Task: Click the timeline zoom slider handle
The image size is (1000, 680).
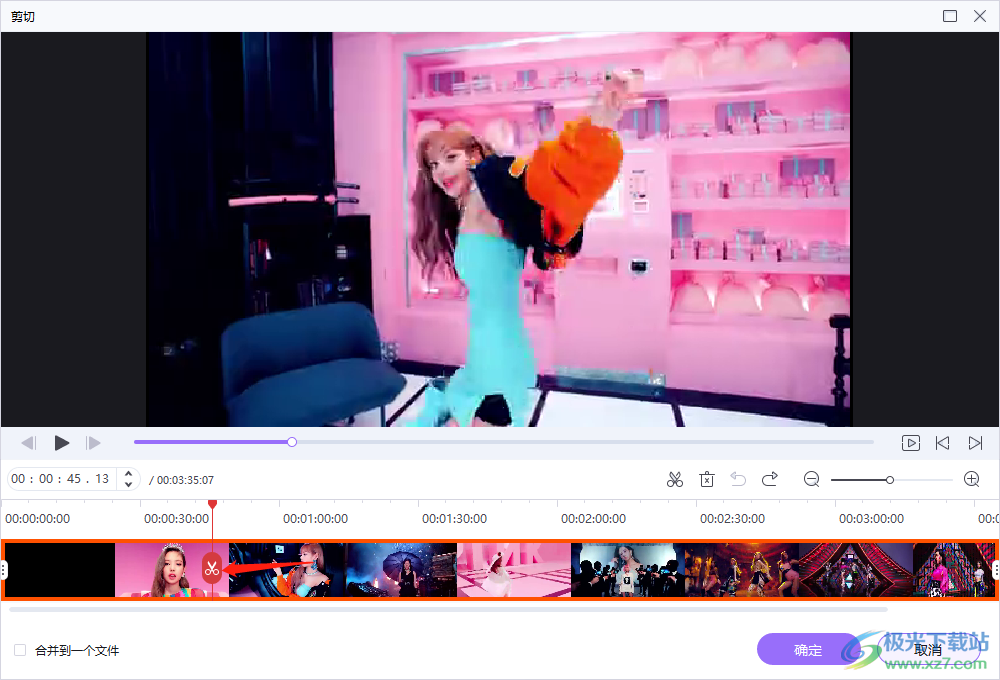Action: 890,480
